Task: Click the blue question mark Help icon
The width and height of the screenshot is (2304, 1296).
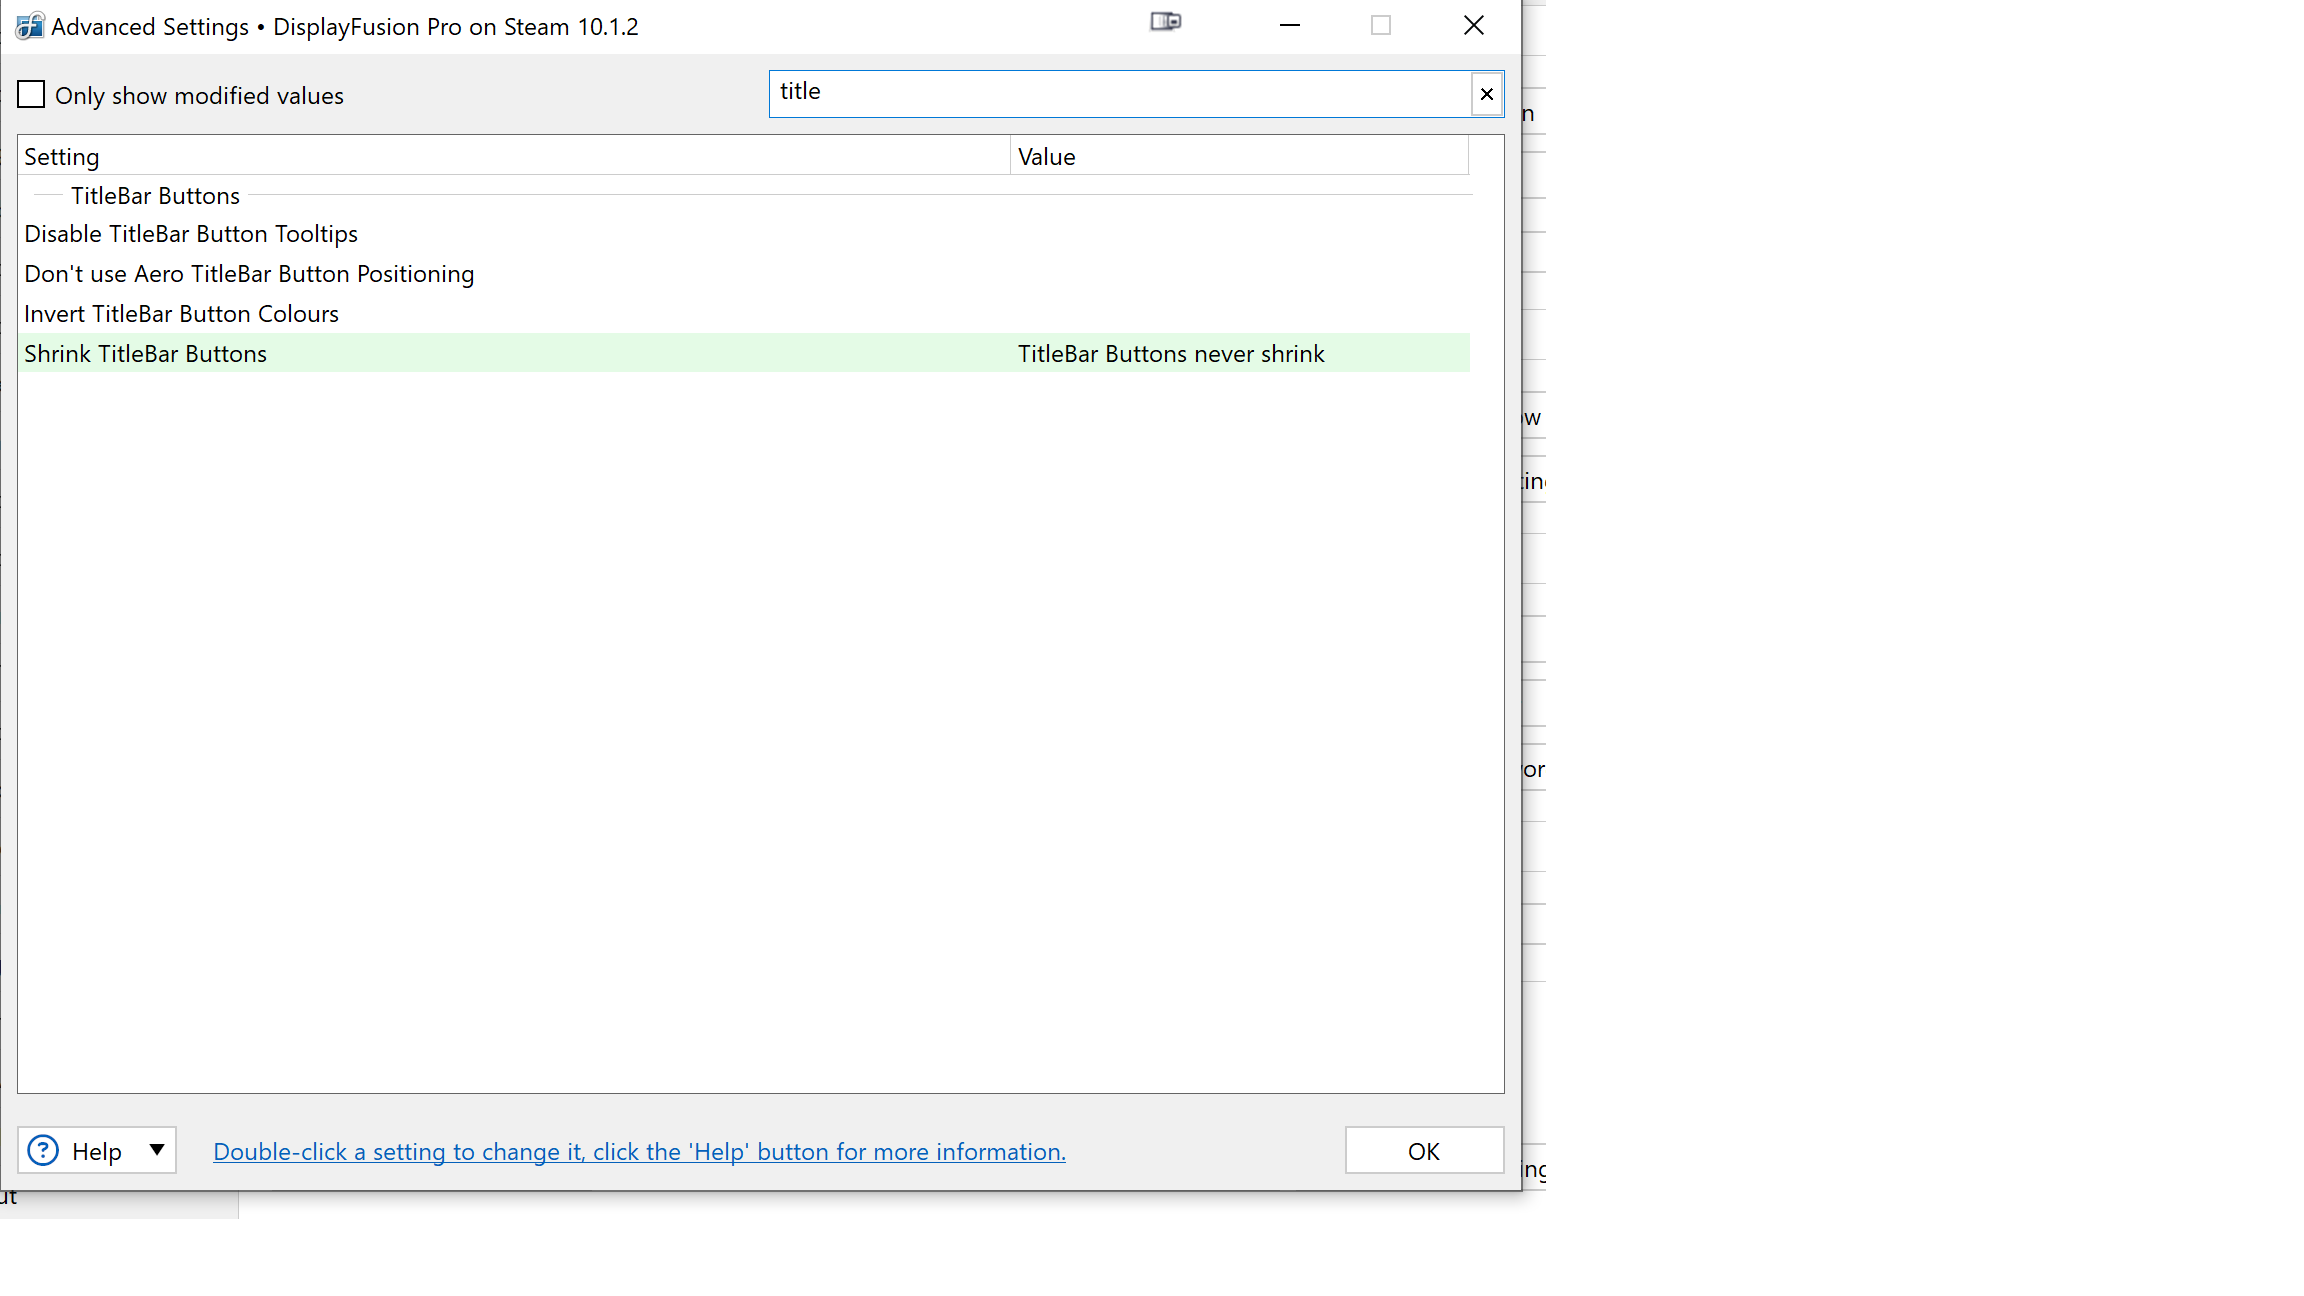Action: pos(43,1150)
